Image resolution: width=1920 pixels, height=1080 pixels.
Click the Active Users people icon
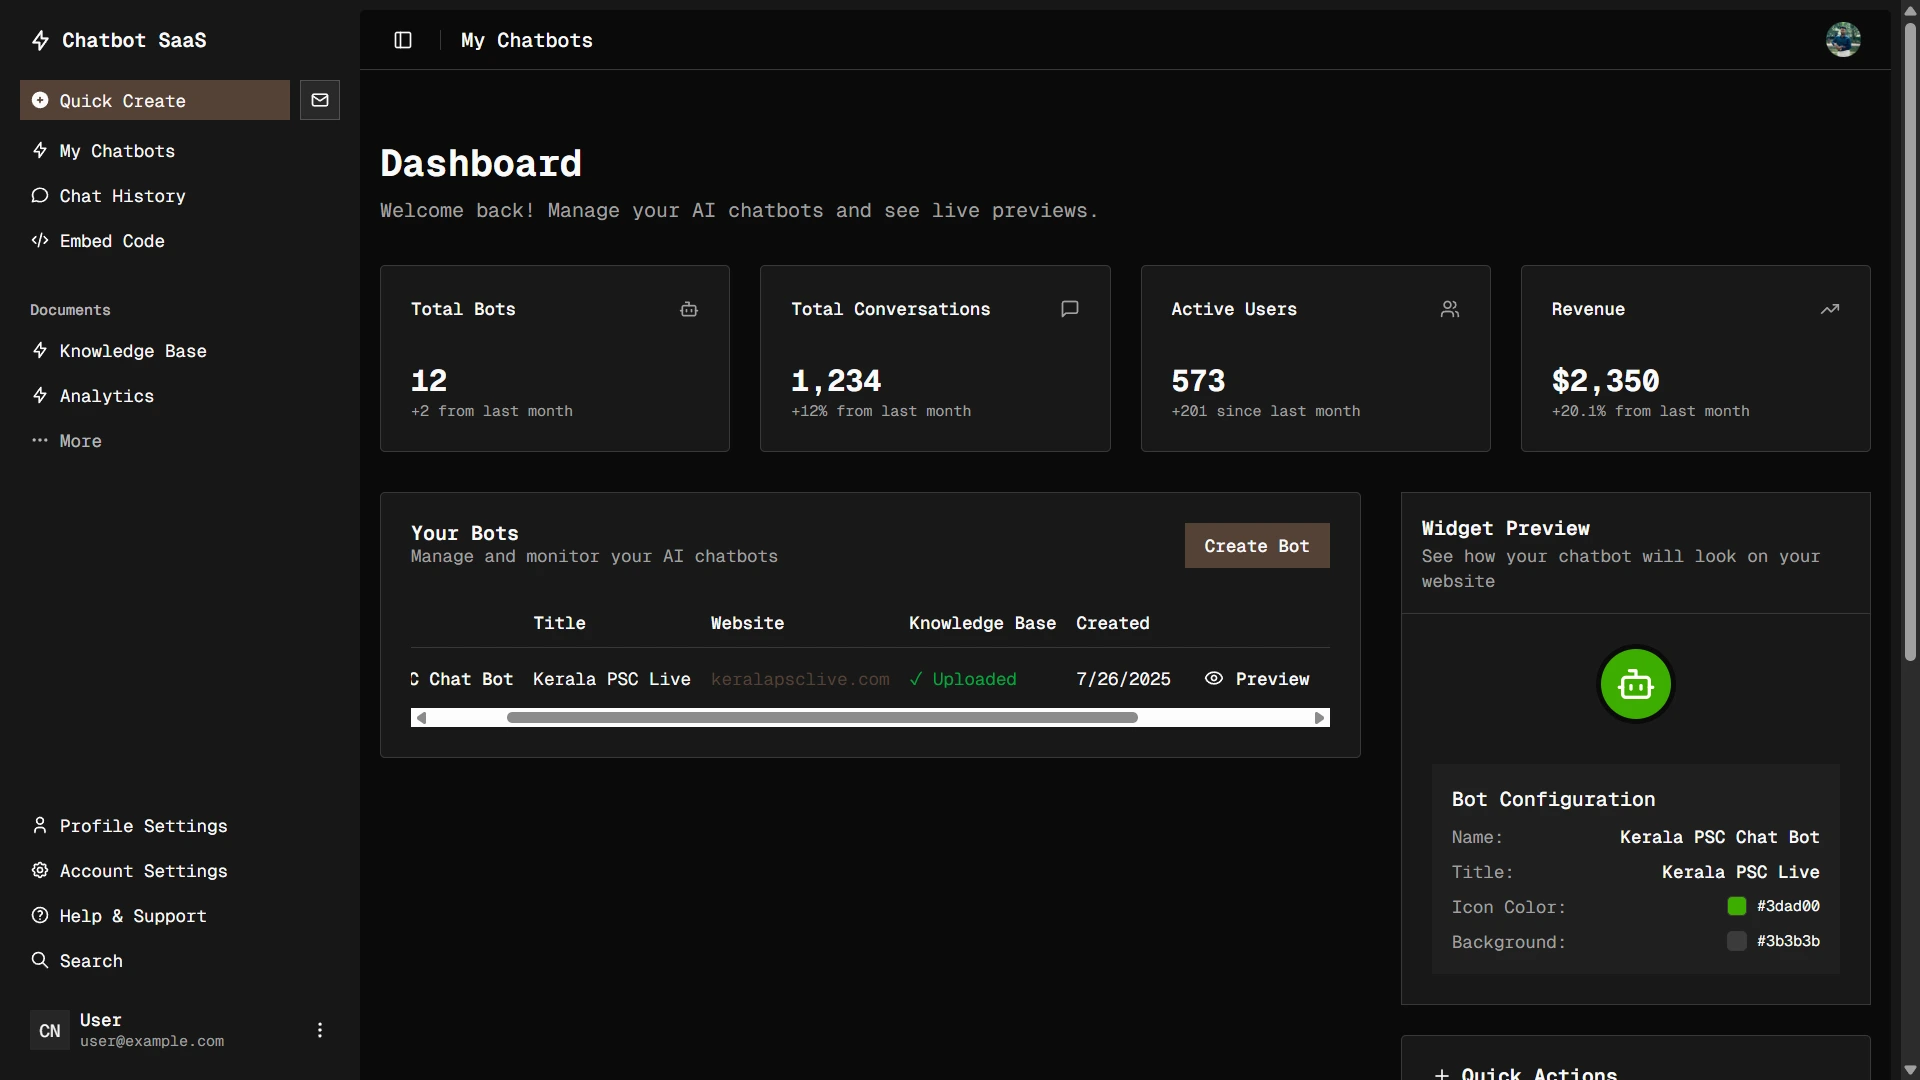pos(1449,310)
